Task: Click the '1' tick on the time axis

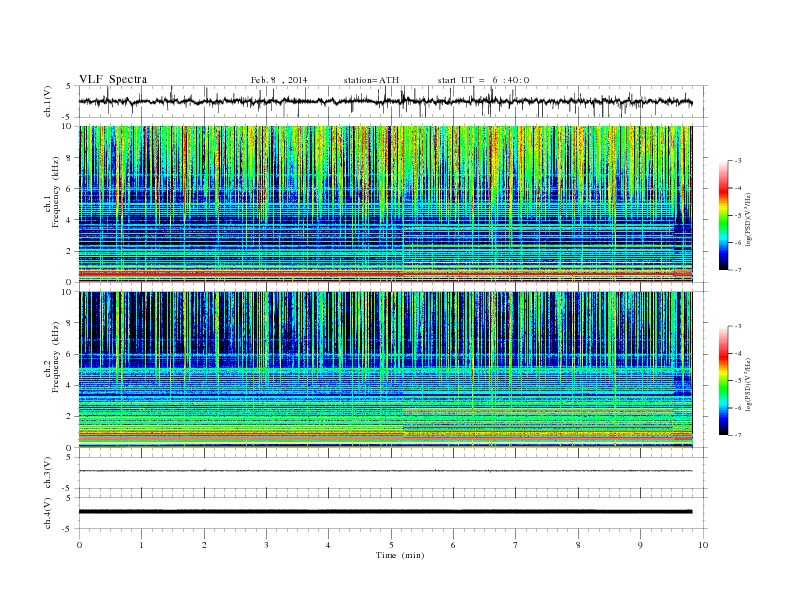Action: click(x=142, y=545)
